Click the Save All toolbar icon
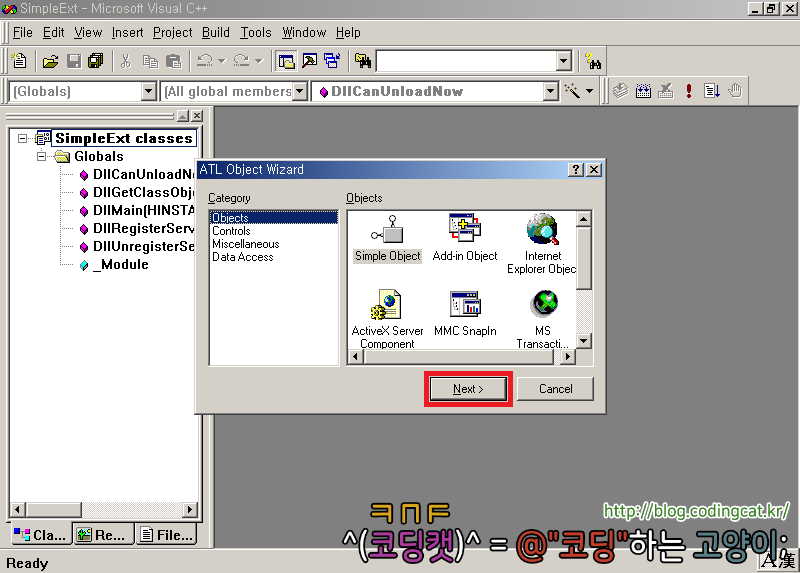This screenshot has height=573, width=800. point(96,61)
